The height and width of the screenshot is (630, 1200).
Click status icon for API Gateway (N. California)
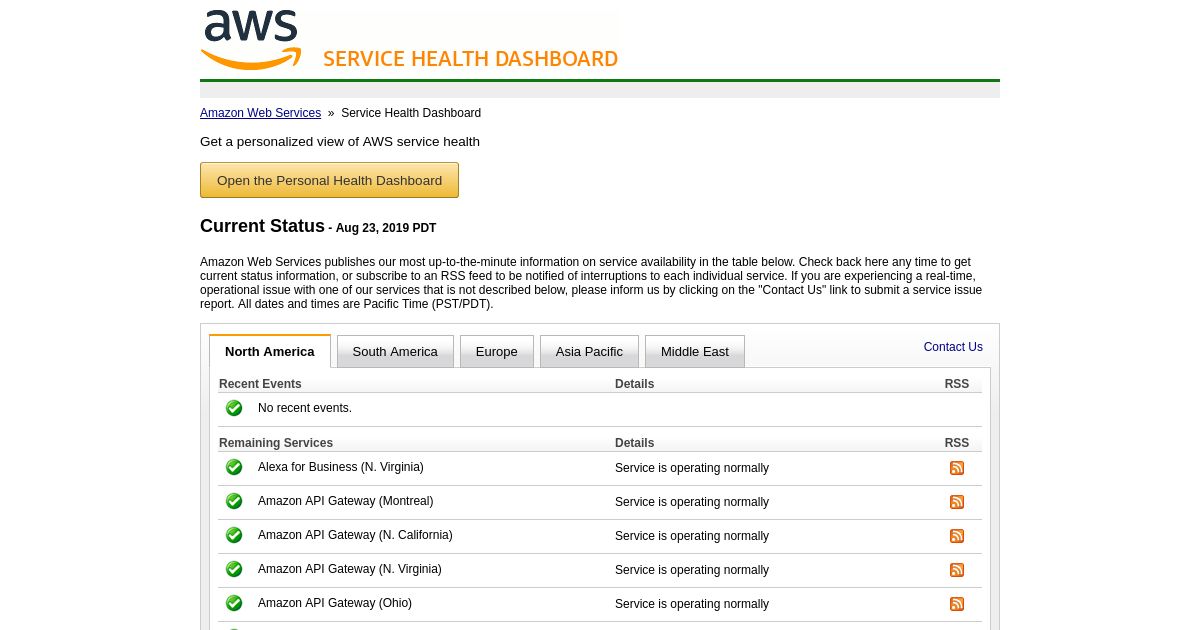(234, 535)
